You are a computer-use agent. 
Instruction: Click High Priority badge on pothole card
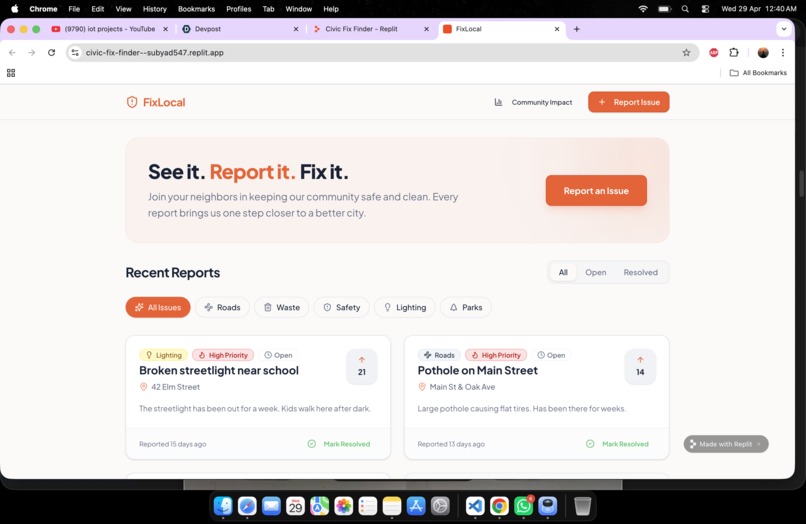pos(496,355)
